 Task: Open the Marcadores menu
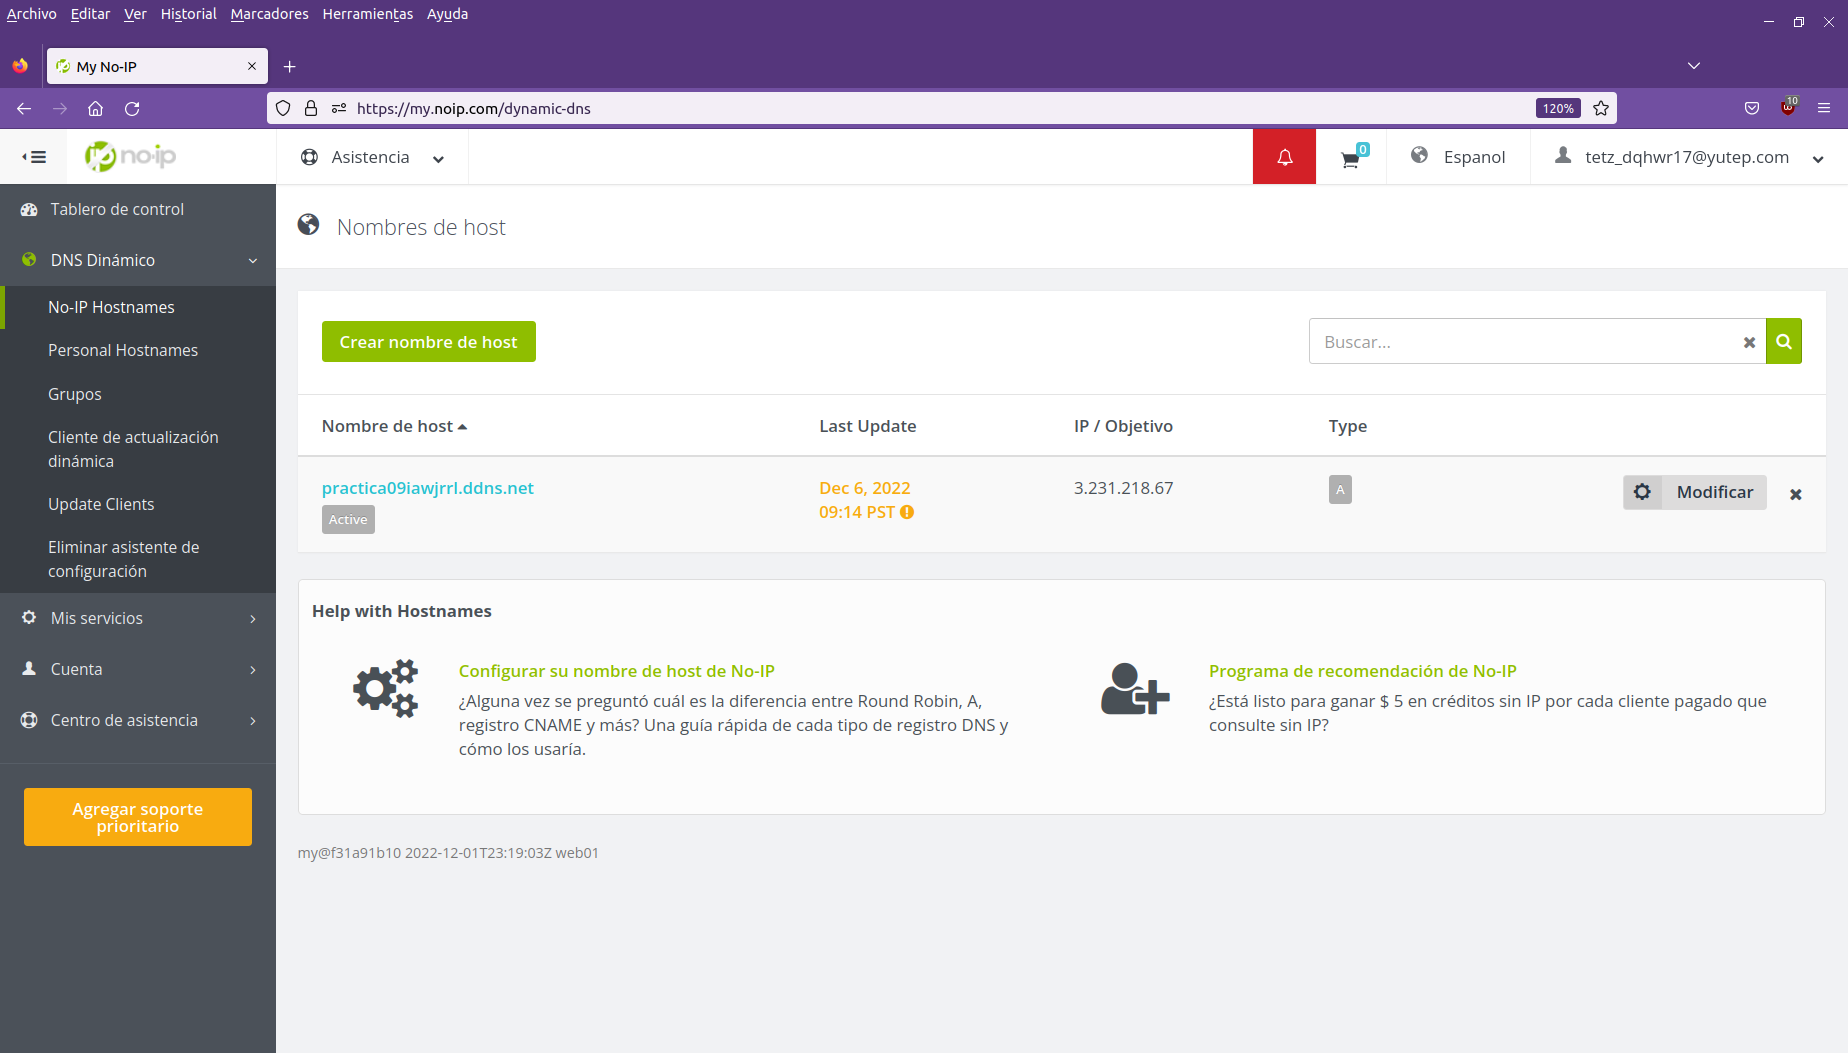[269, 14]
